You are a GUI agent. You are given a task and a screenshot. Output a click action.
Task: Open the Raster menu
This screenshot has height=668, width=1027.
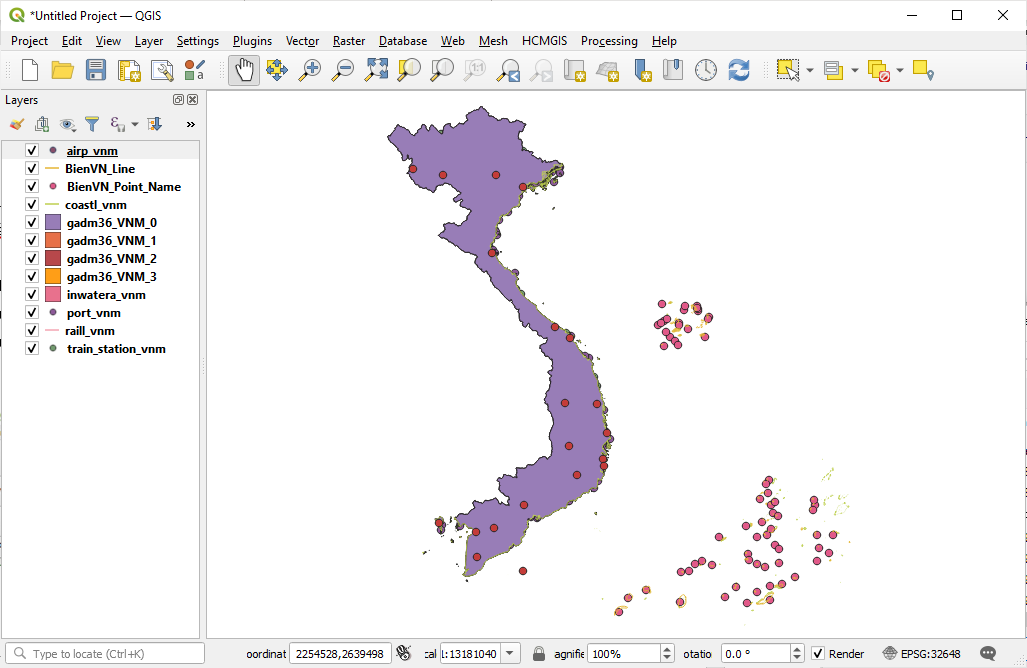click(348, 41)
